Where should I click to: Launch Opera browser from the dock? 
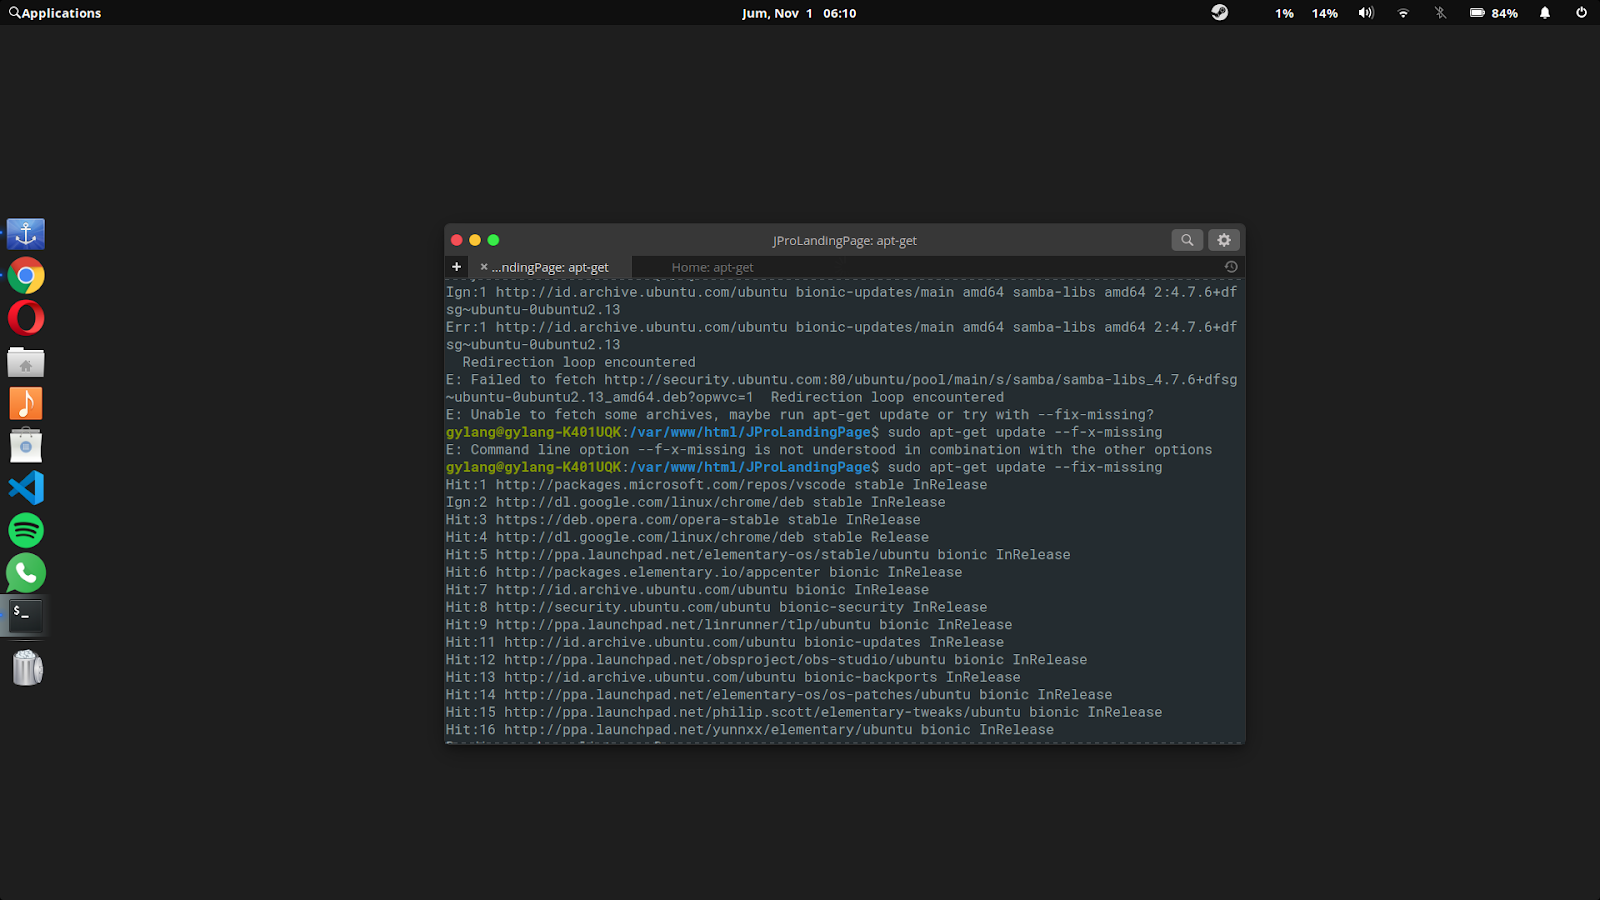coord(26,318)
